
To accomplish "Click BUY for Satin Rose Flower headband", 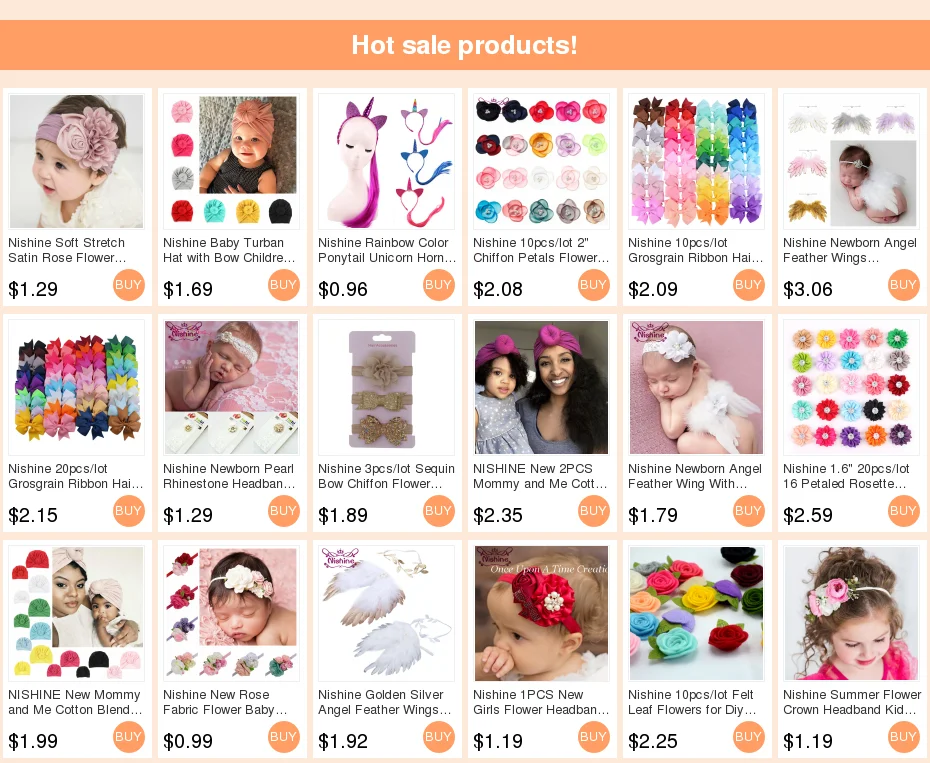I will [129, 285].
